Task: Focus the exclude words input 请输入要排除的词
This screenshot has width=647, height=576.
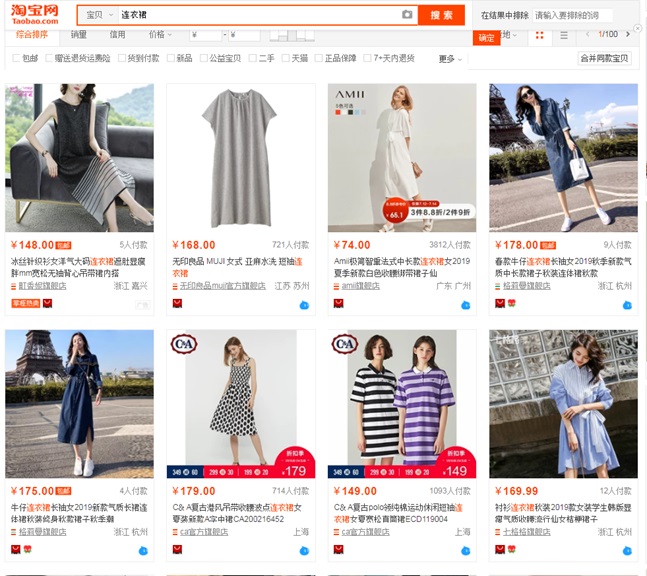Action: coord(572,16)
